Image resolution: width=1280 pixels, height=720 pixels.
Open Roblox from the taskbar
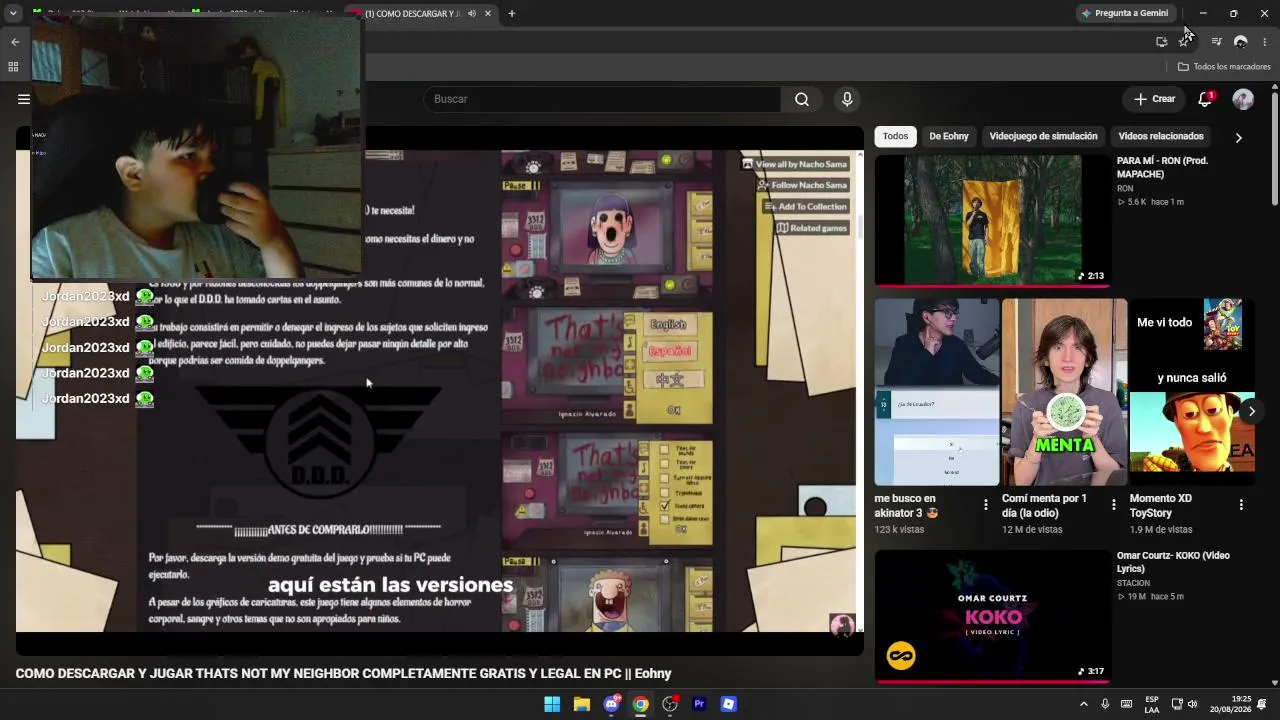tap(729, 704)
